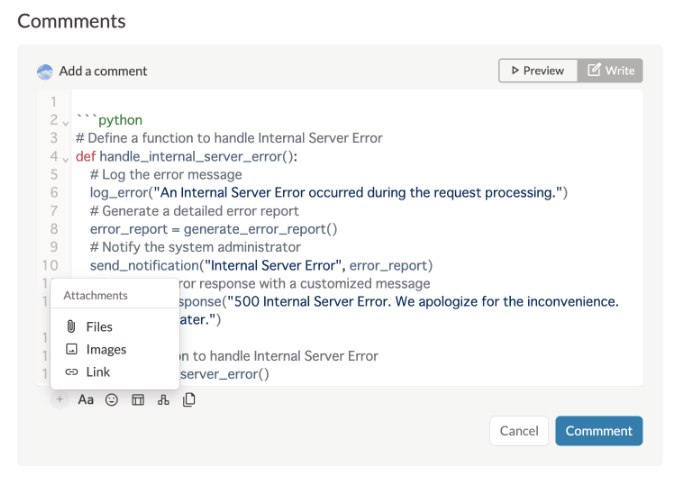The height and width of the screenshot is (480, 680).
Task: Cancel the comment
Action: click(519, 431)
